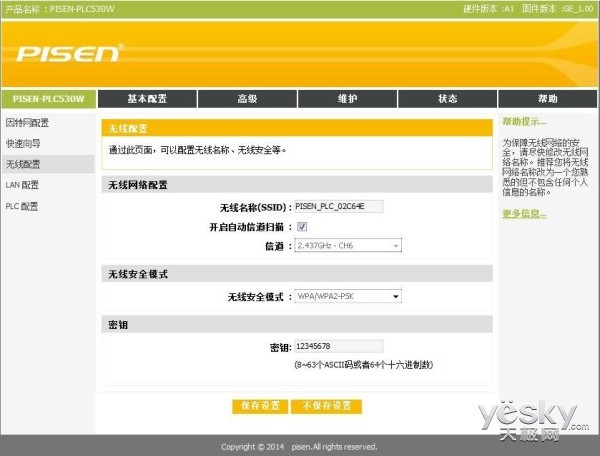Switch to the 状态 tab
Viewport: 600px width, 456px height.
(x=448, y=99)
